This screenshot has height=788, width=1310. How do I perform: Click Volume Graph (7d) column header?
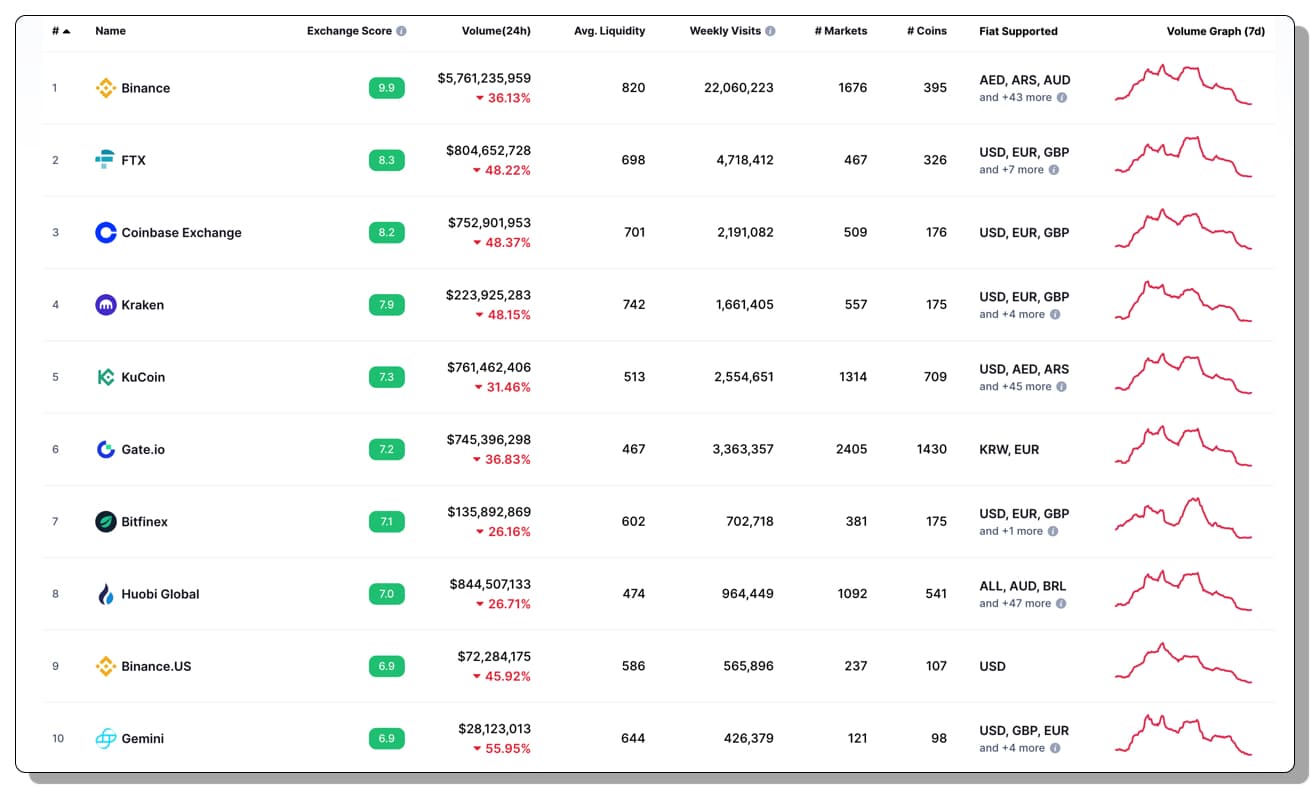1215,31
